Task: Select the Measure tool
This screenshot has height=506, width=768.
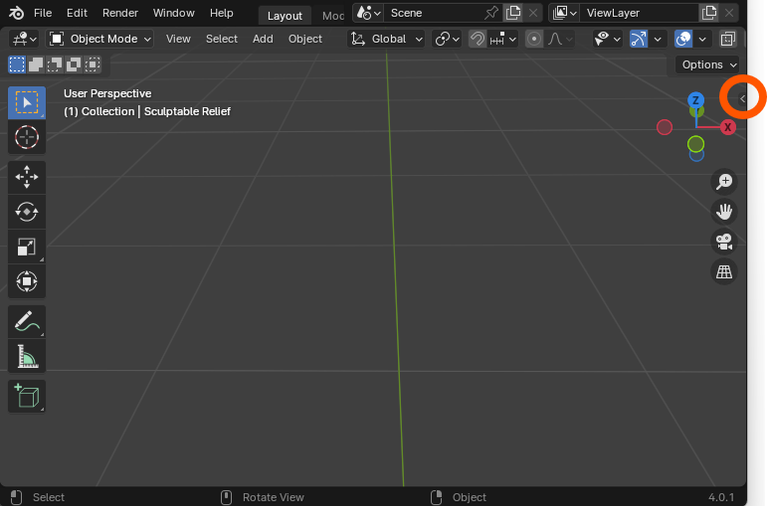Action: pyautogui.click(x=27, y=356)
